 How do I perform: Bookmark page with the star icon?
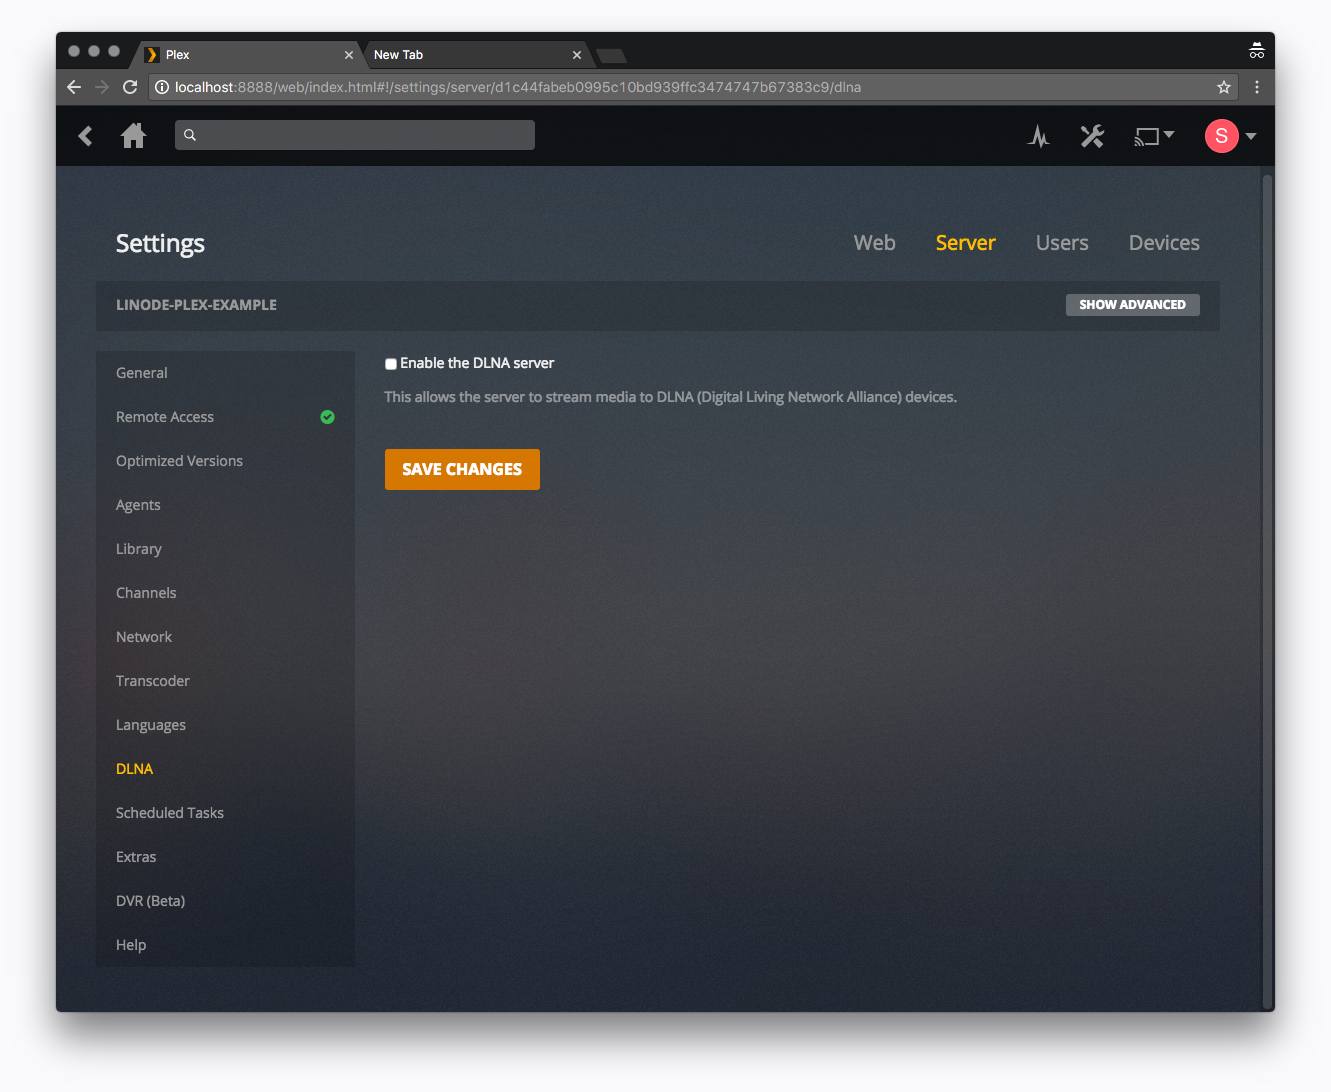click(1223, 87)
